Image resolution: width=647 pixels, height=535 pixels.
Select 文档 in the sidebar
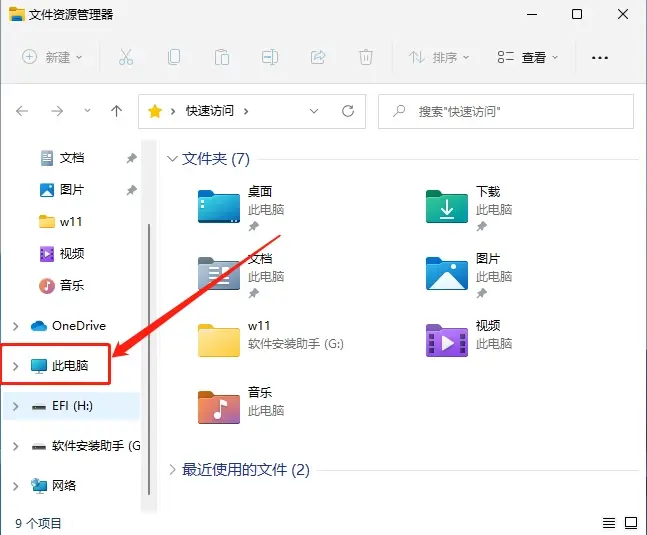(72, 158)
